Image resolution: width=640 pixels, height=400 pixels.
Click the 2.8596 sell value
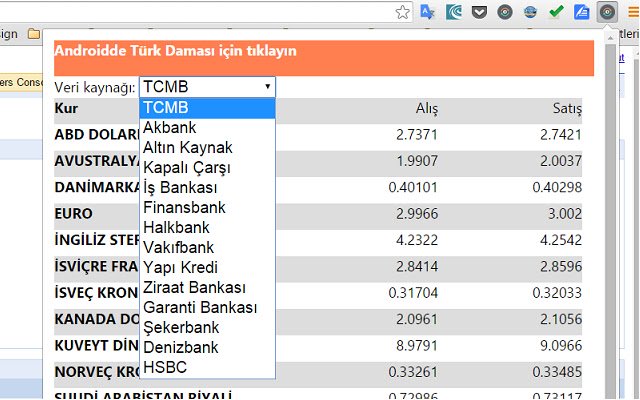(x=561, y=267)
